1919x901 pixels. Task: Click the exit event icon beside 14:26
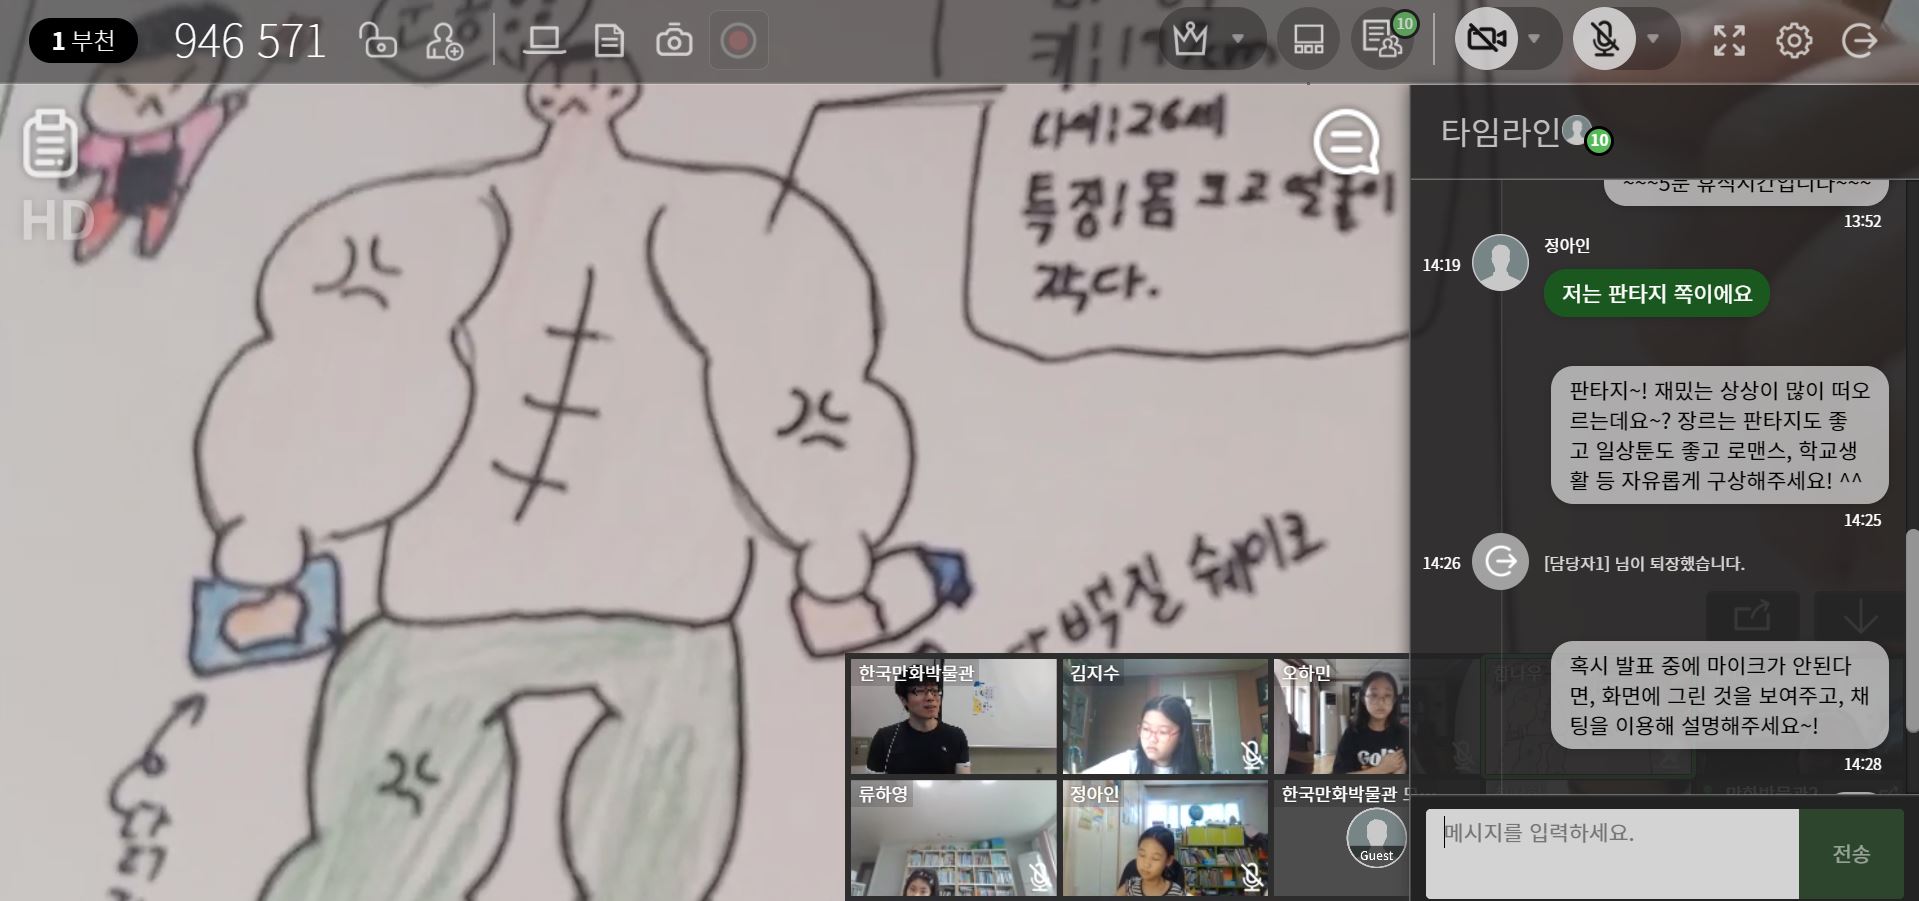1500,562
